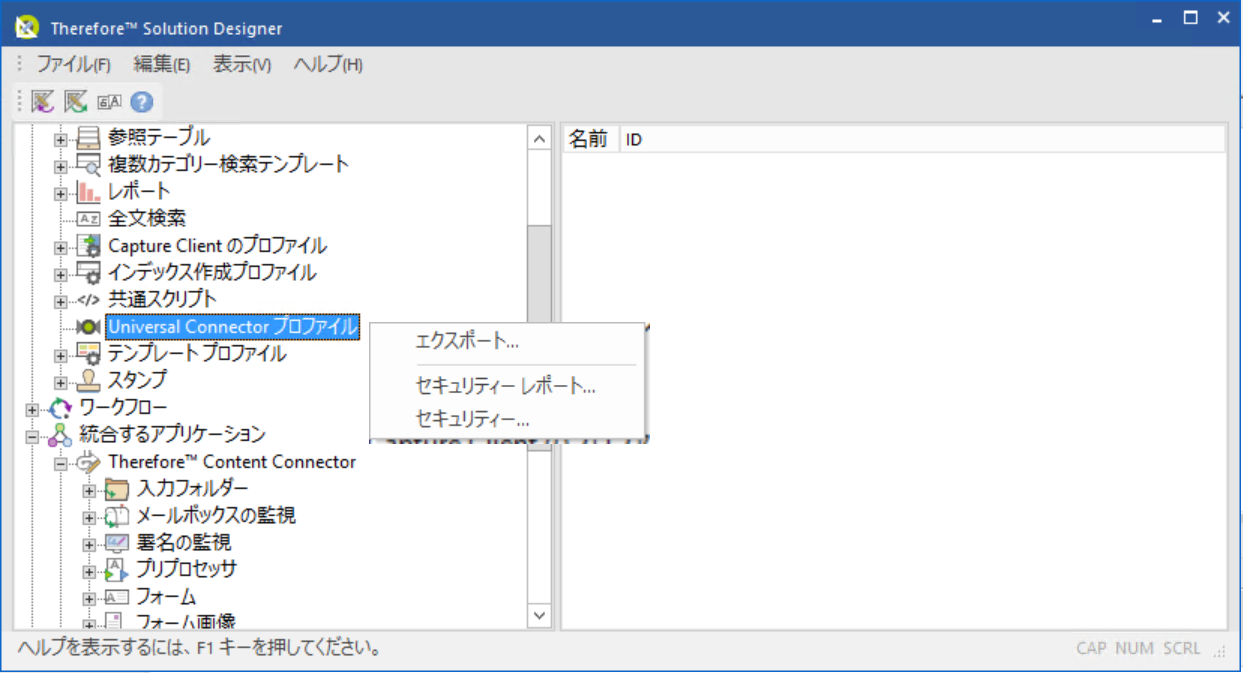Open the 編集(E) menu
This screenshot has width=1243, height=673.
point(162,64)
